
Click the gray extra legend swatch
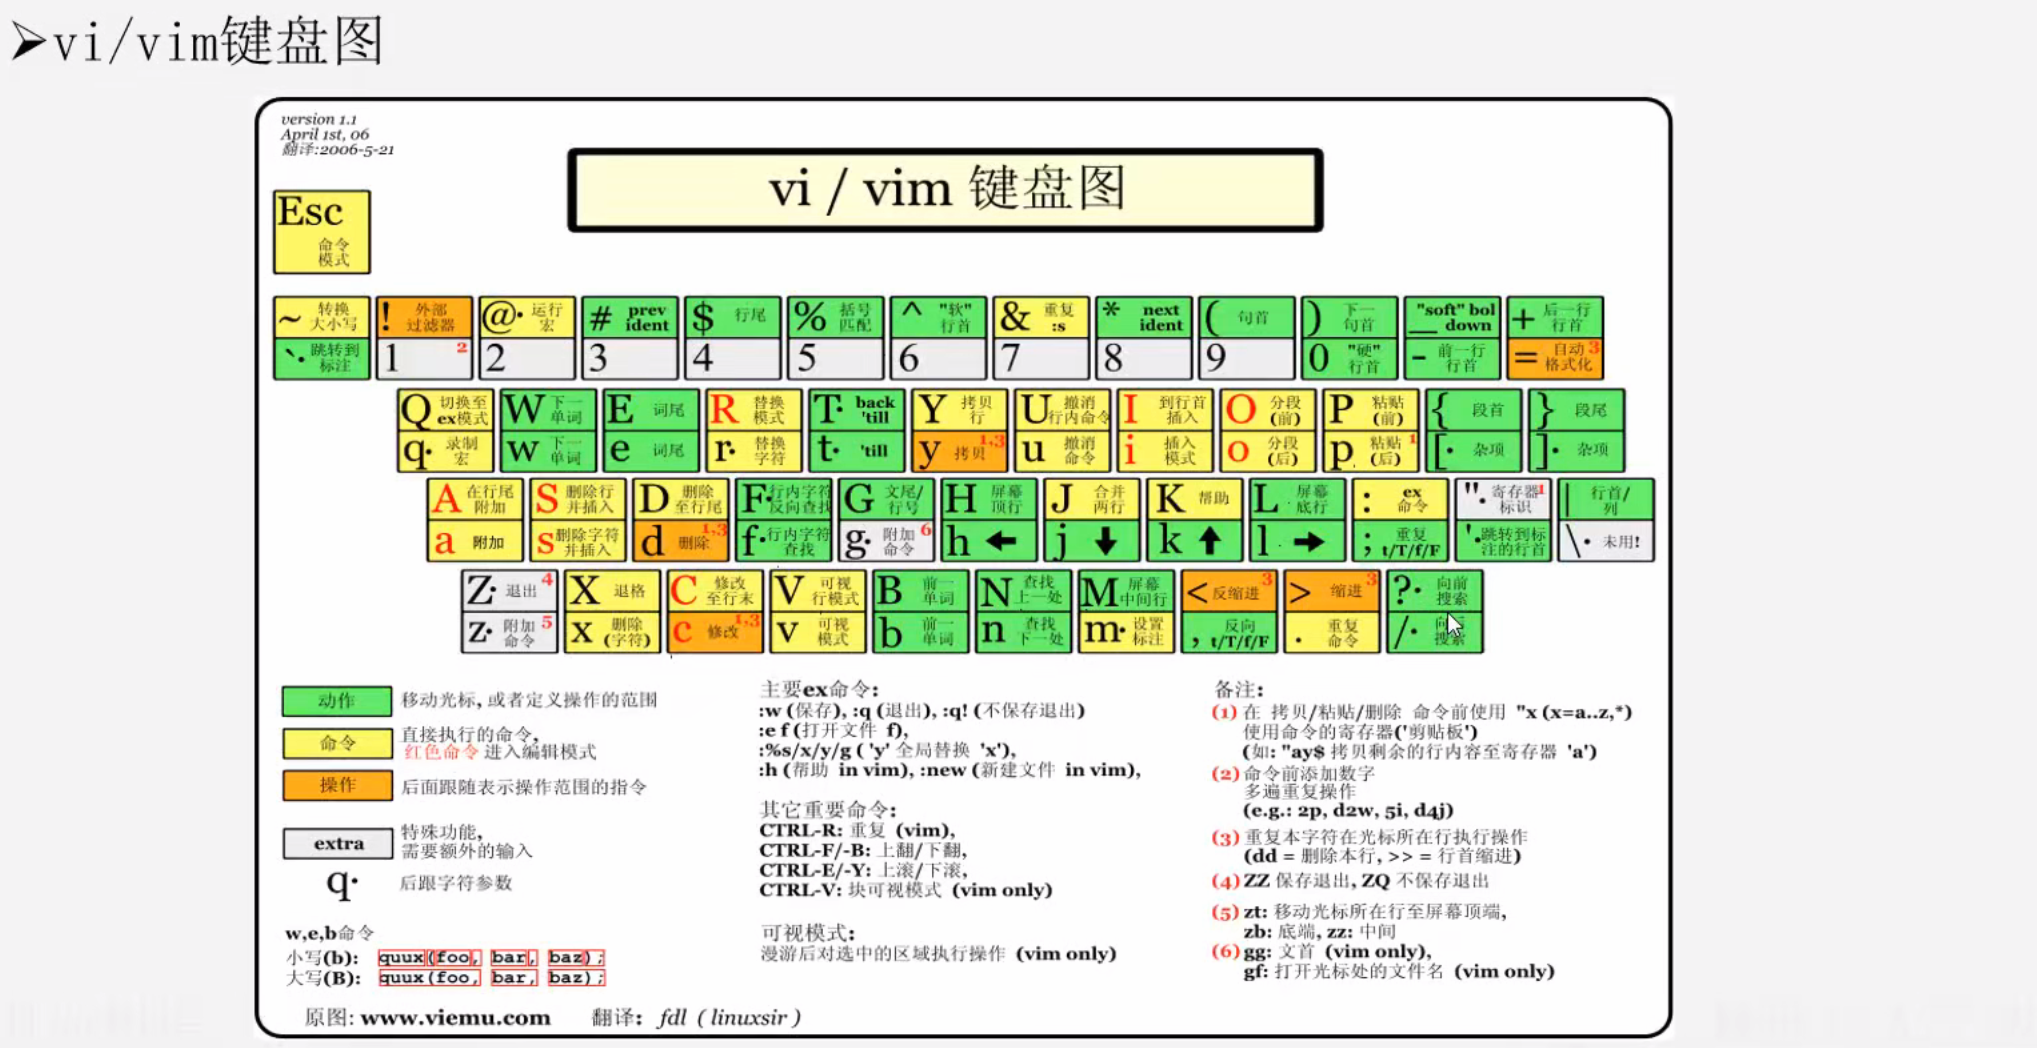[337, 843]
